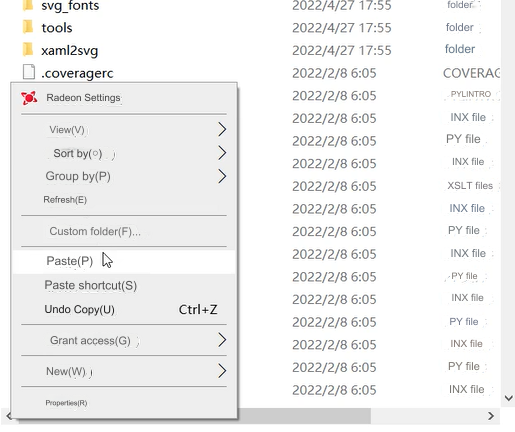Select the svg_fonts folder icon
This screenshot has height=432, width=515.
tap(28, 5)
